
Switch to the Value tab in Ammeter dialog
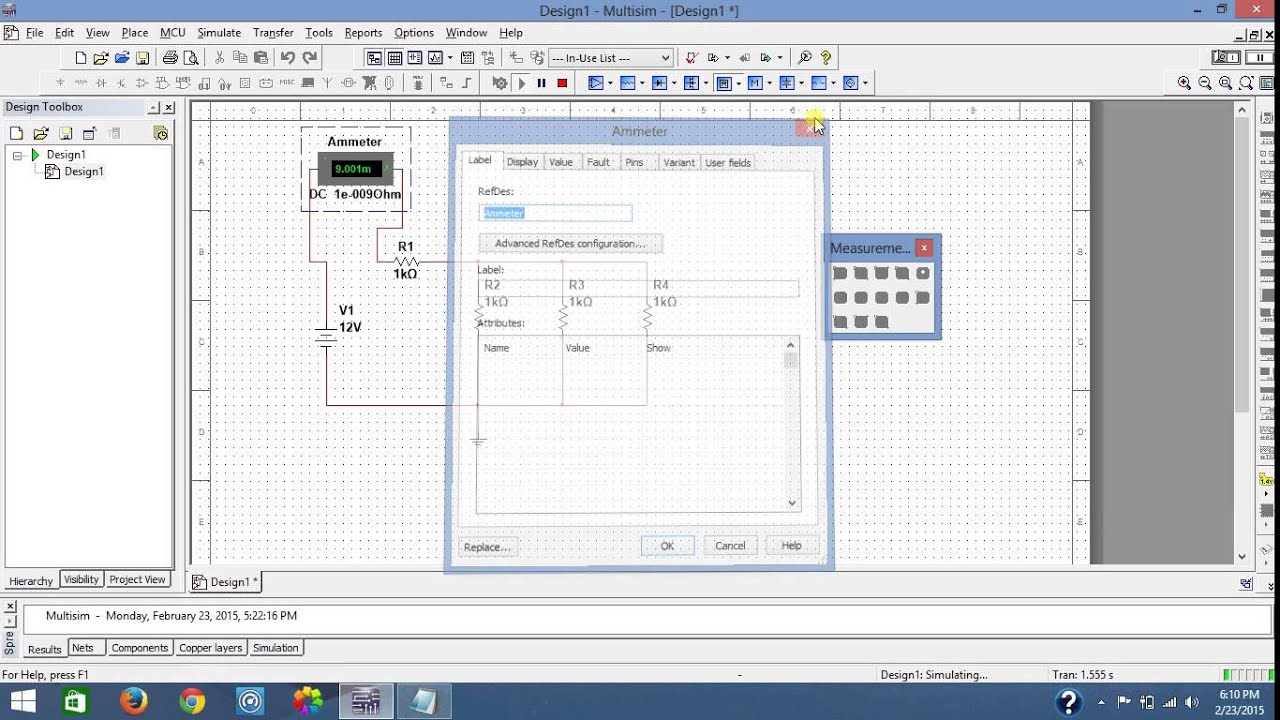561,162
